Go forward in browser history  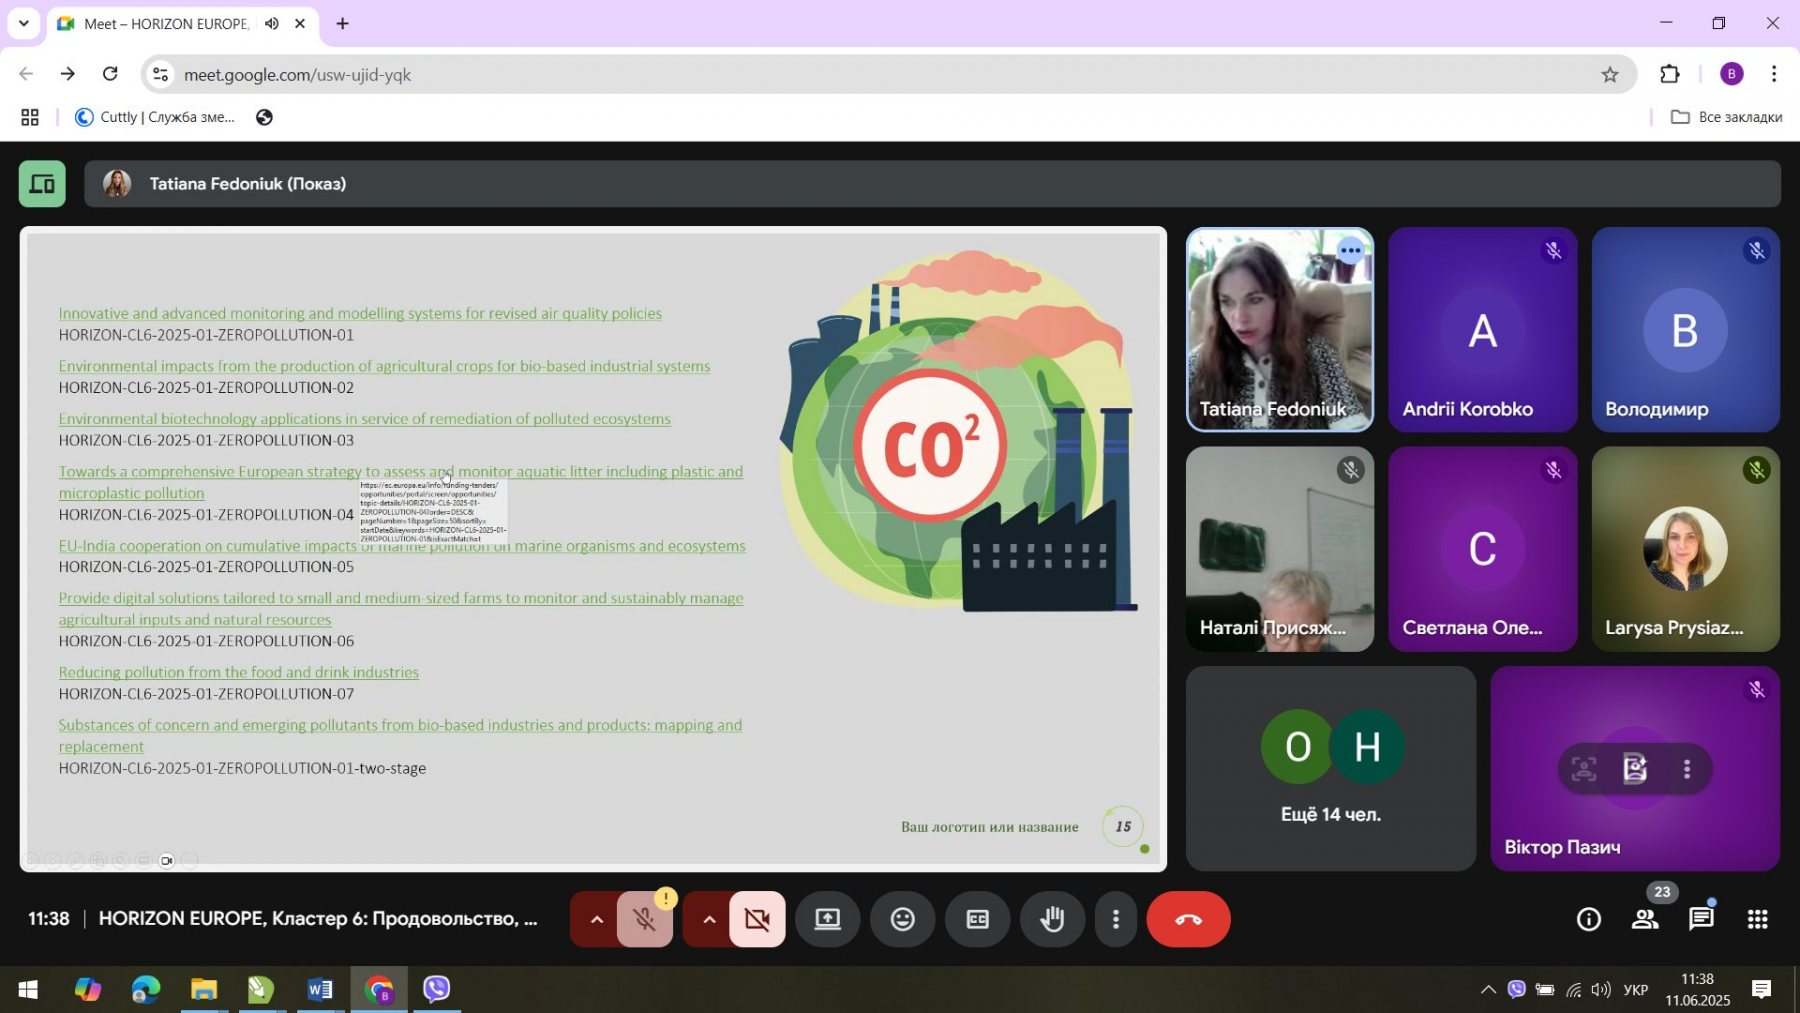(x=68, y=74)
